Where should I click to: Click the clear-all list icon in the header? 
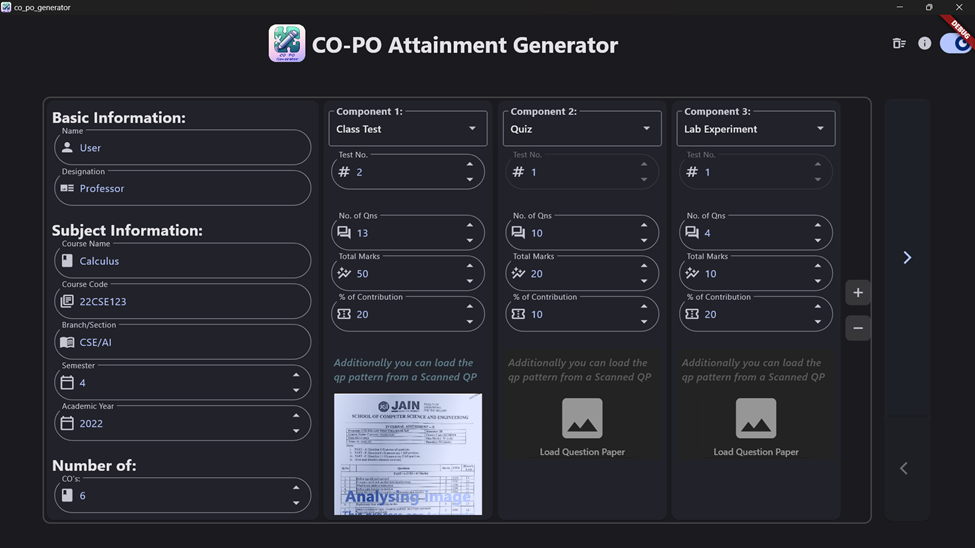(x=899, y=43)
